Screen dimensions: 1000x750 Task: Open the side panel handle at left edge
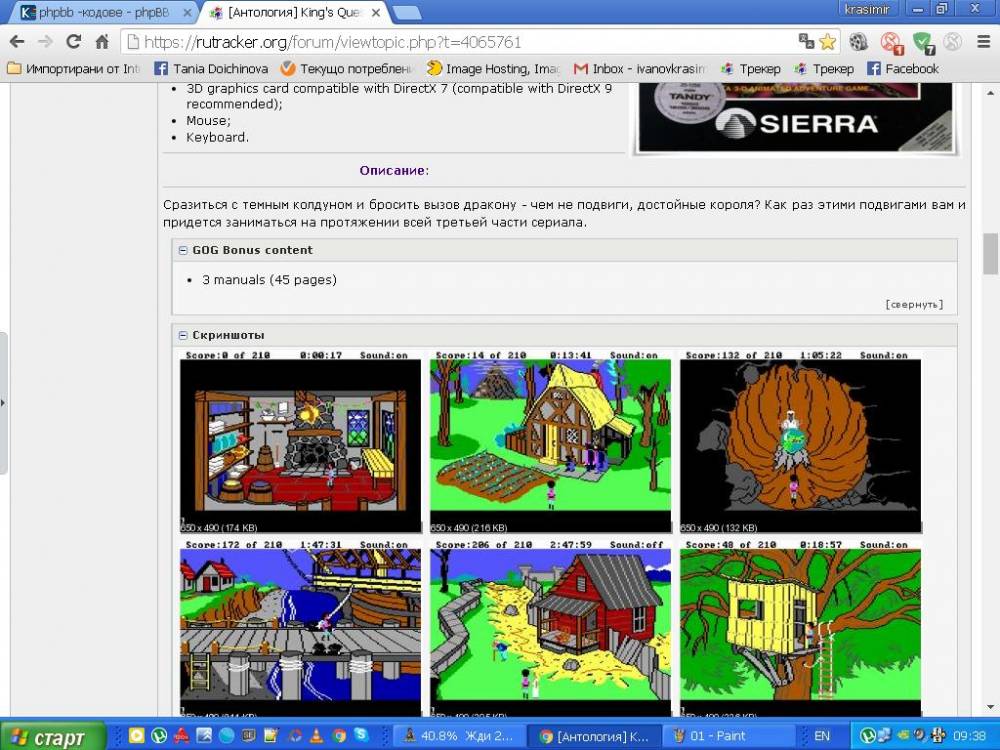click(x=3, y=403)
